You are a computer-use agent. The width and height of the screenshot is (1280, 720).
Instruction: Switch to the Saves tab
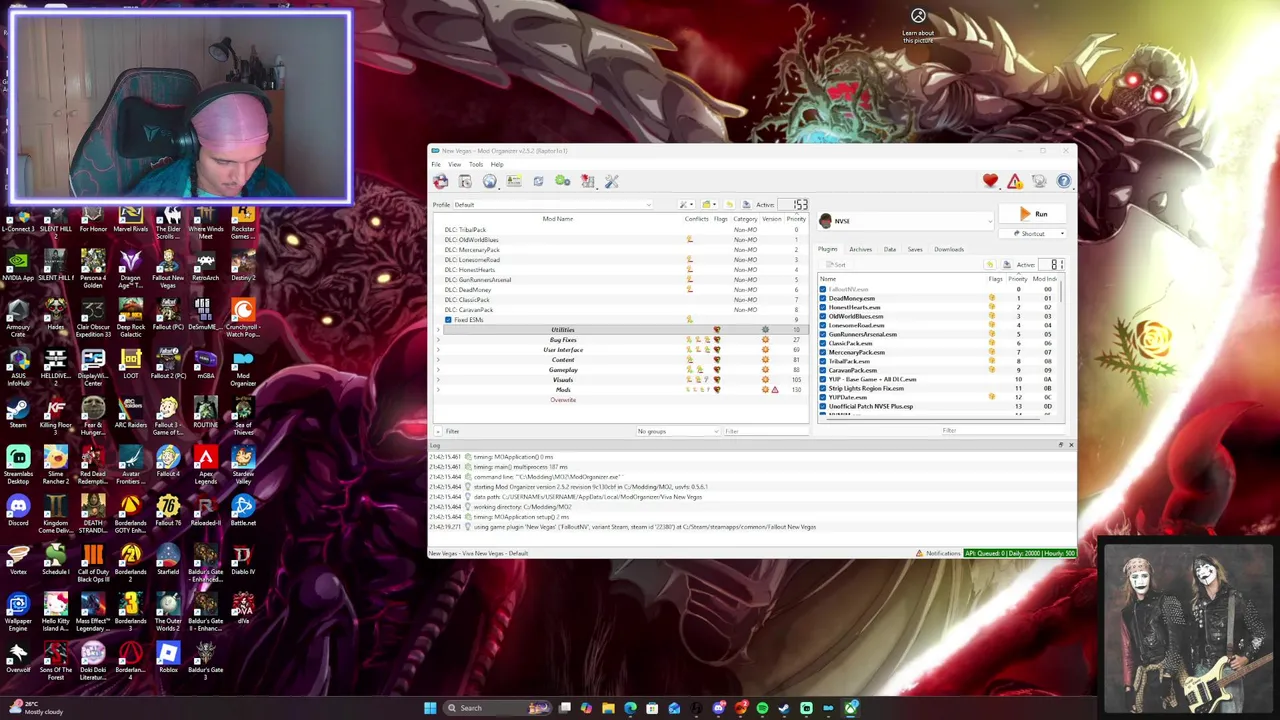(915, 249)
